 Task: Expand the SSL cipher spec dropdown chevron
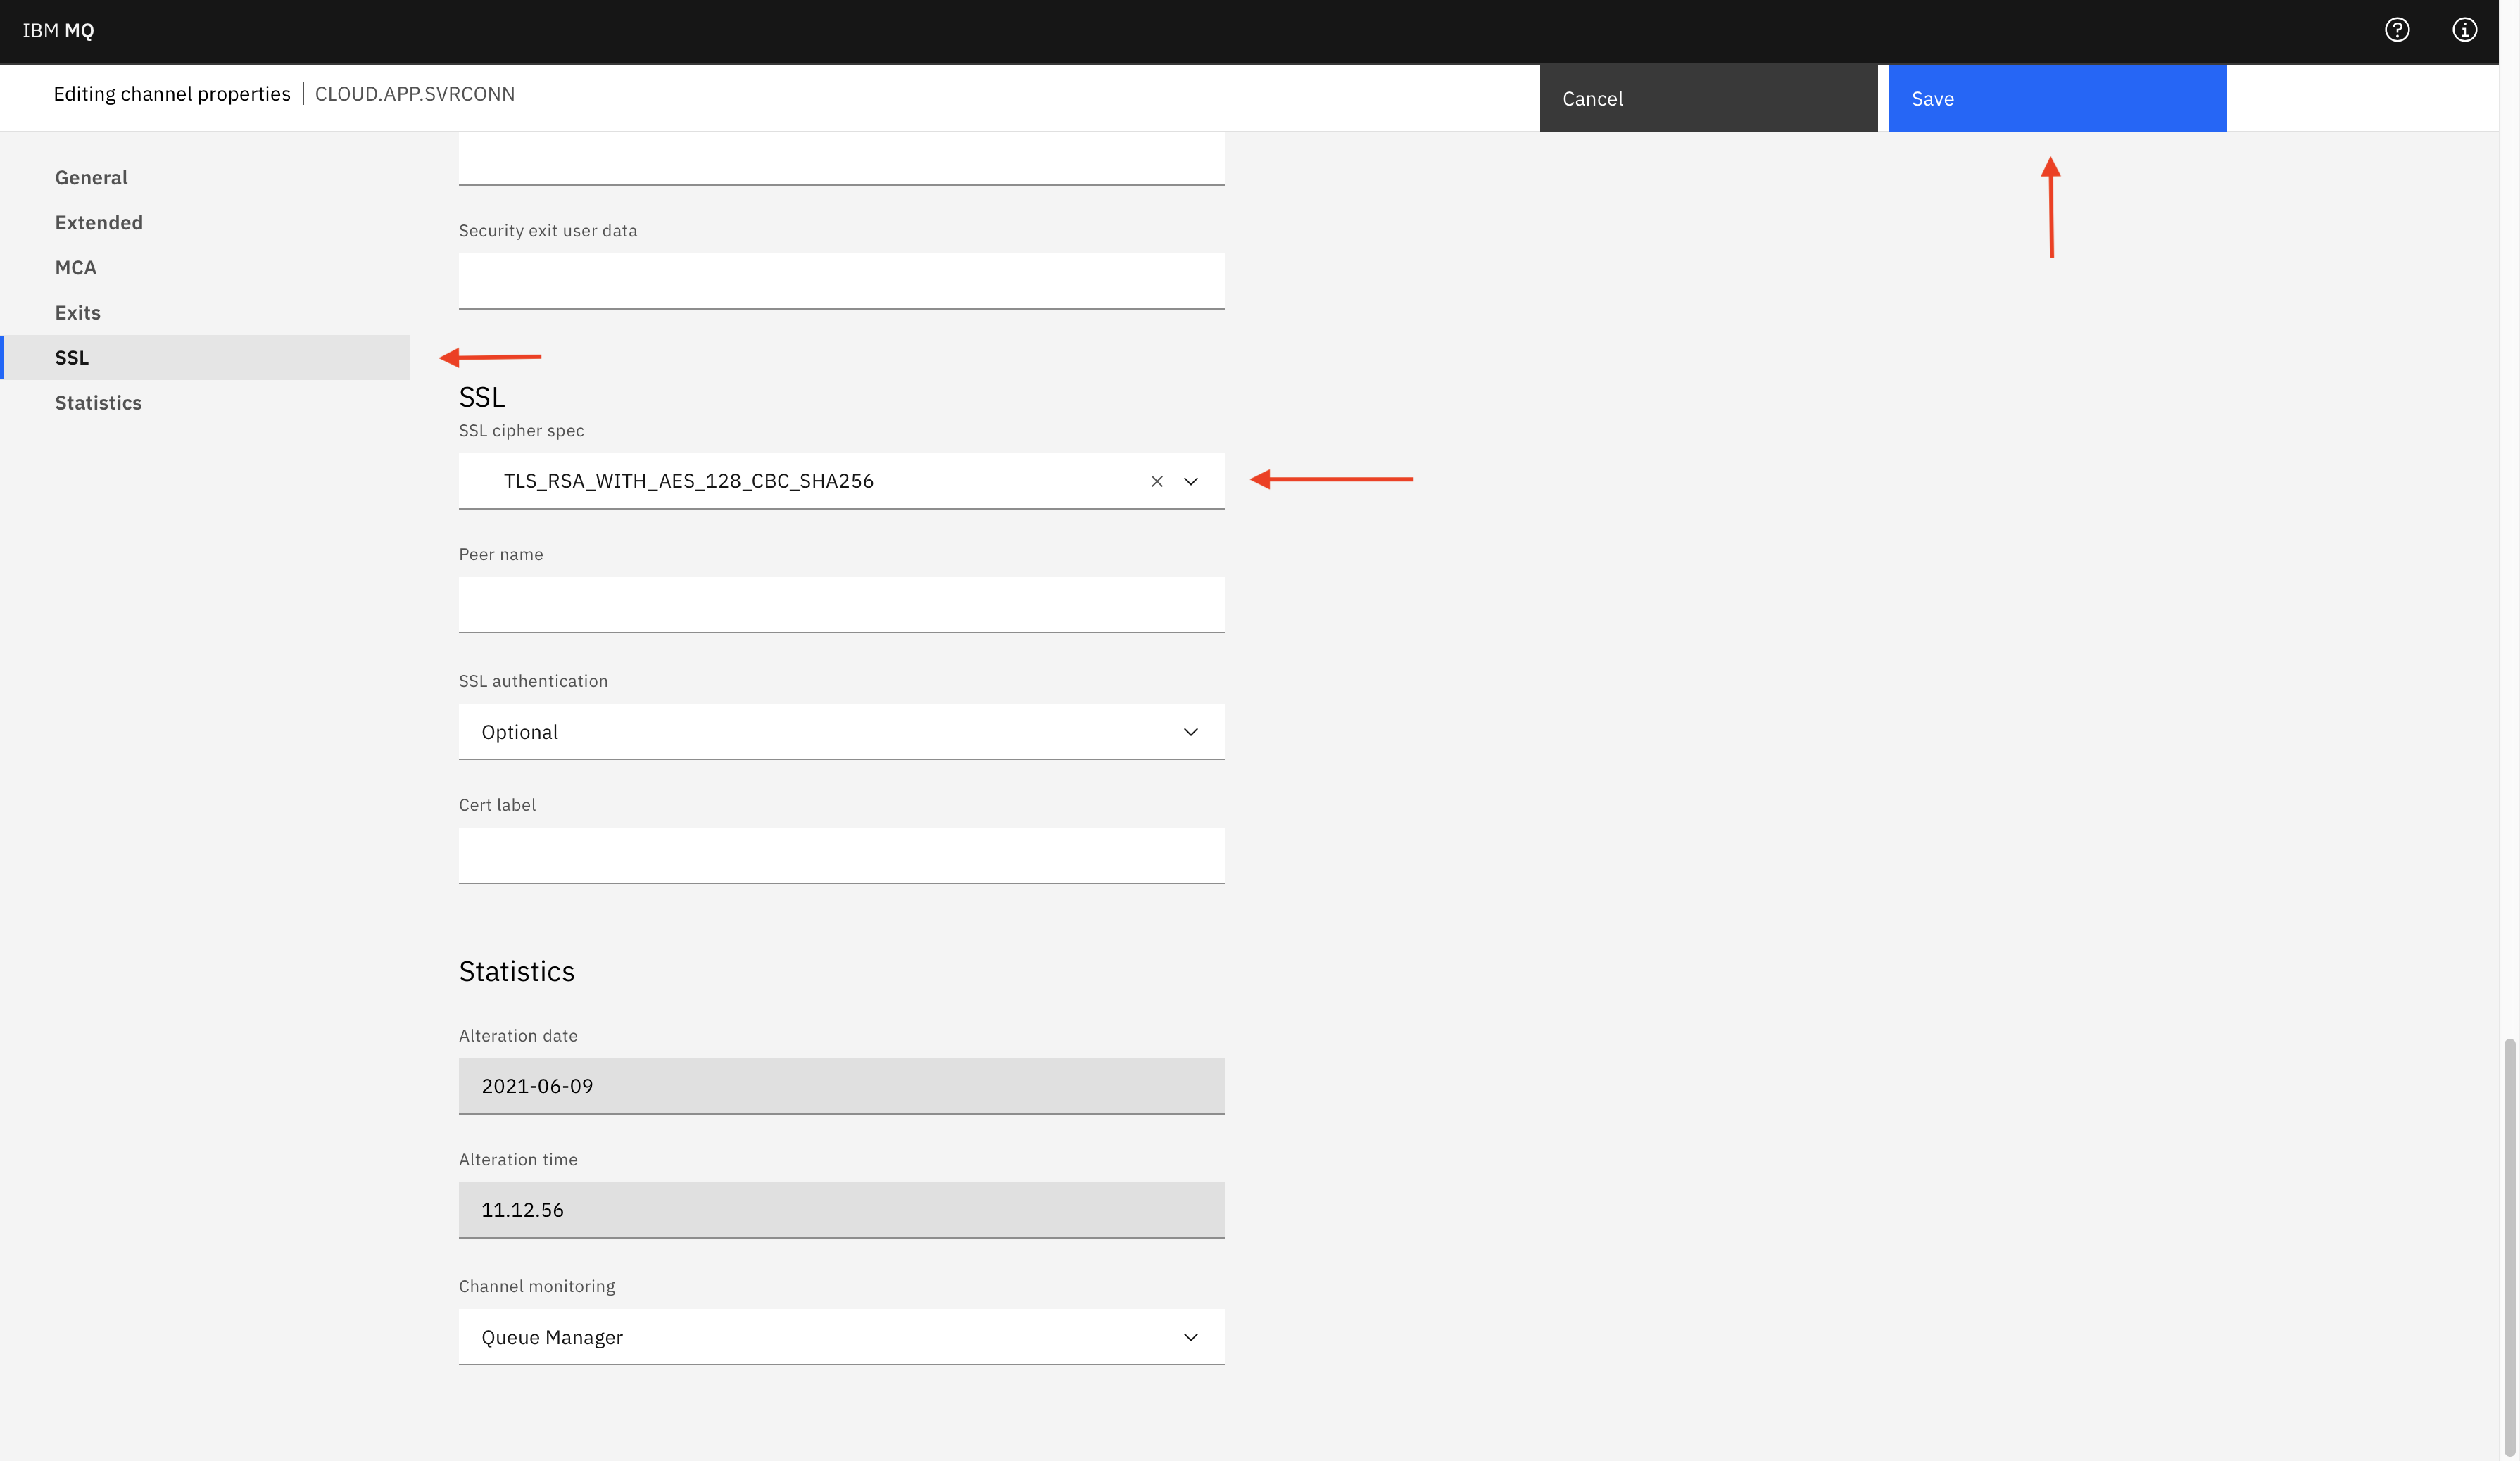click(1191, 481)
